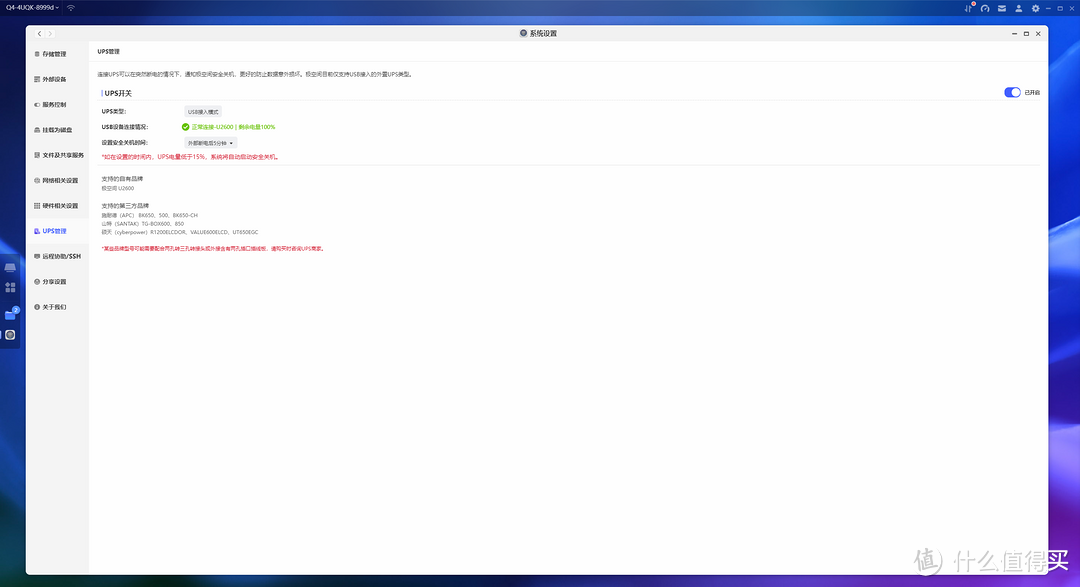
Task: Open the speed gauge monitor icon
Action: point(985,8)
